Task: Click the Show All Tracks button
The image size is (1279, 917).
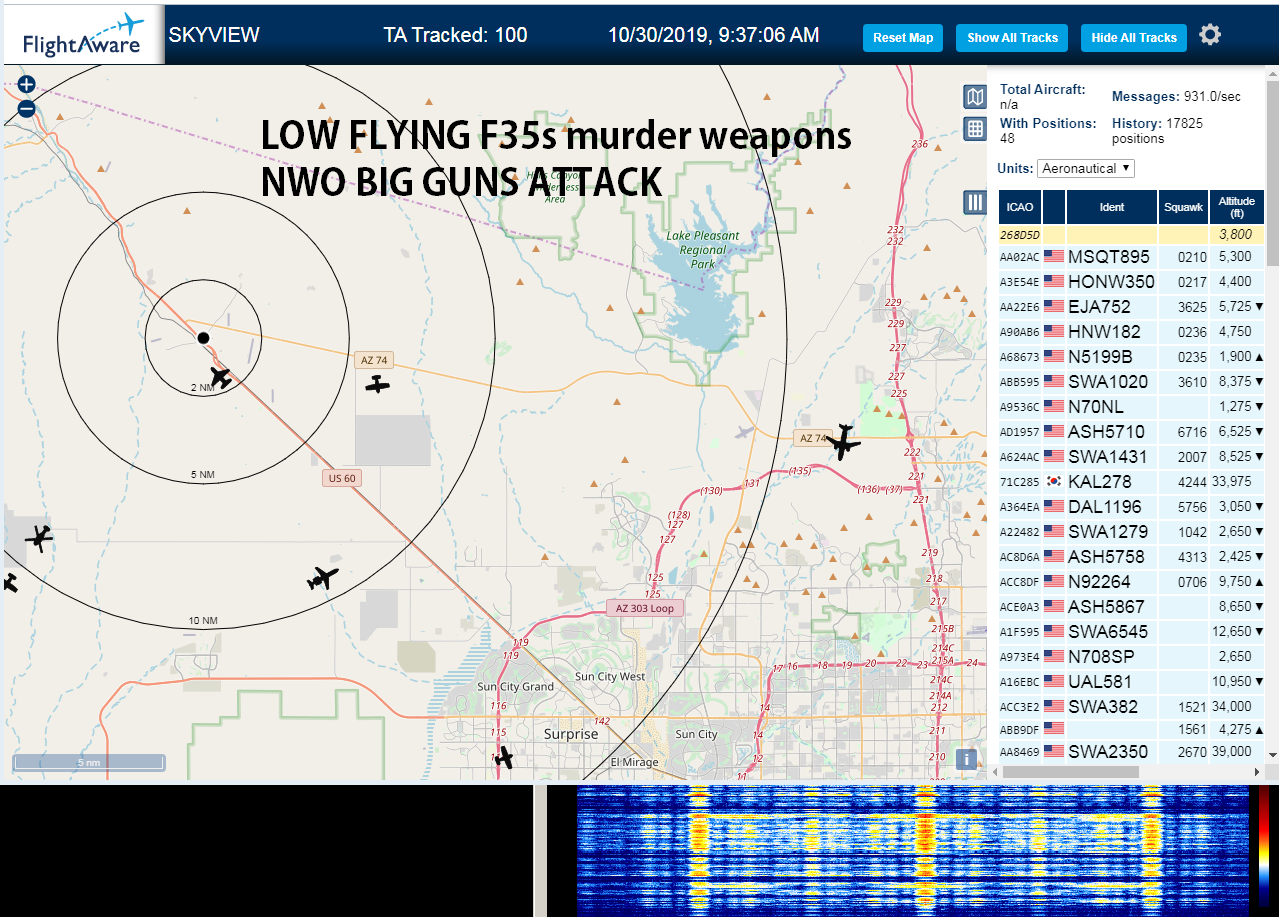Action: click(x=1013, y=38)
